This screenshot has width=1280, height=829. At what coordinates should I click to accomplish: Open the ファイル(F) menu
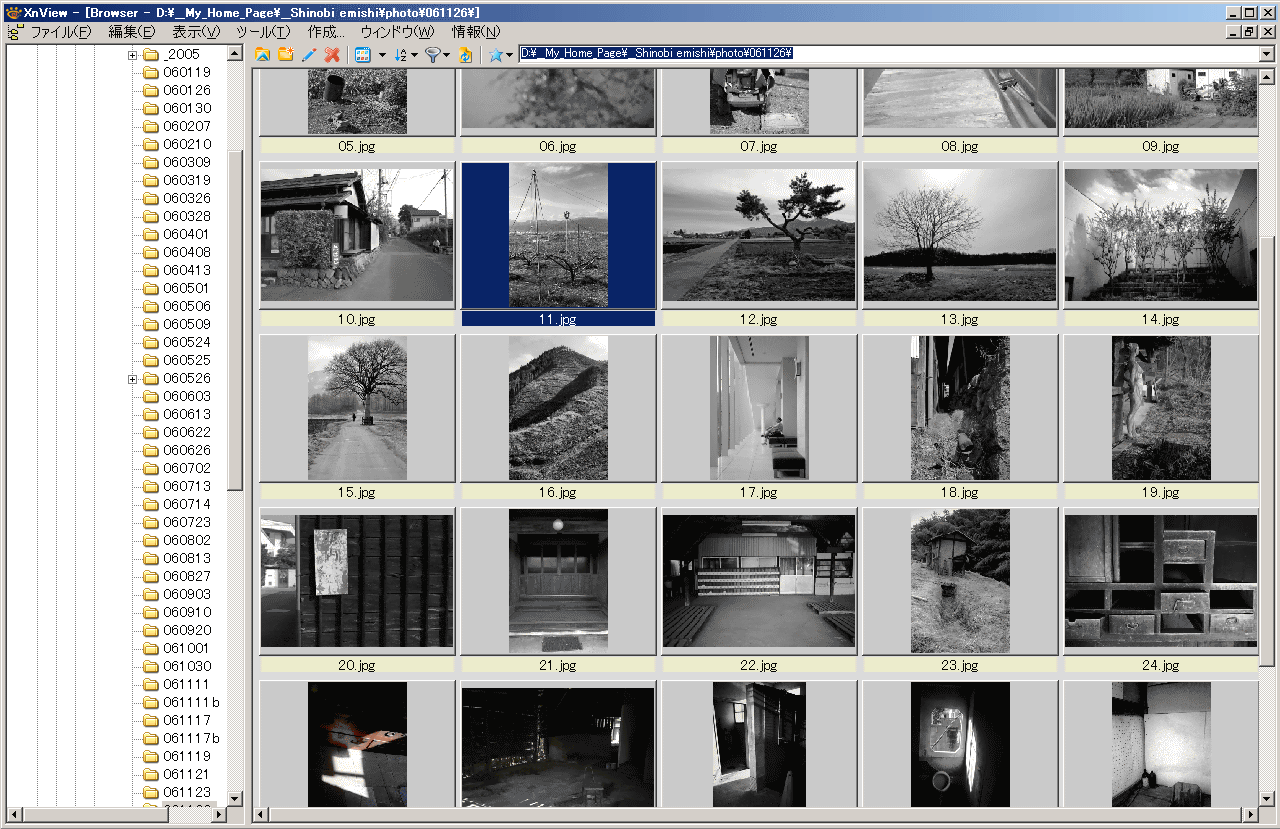pos(60,31)
